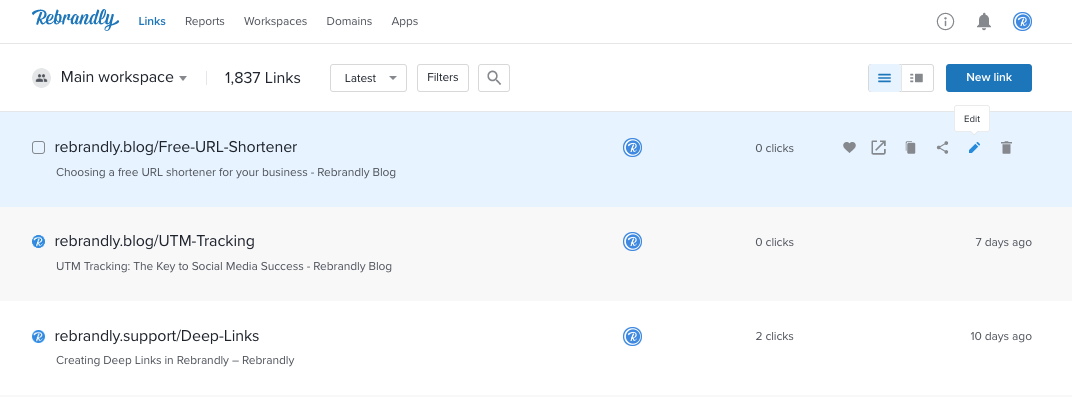Click the Filters button
Viewport: 1072px width, 397px height.
coord(443,78)
